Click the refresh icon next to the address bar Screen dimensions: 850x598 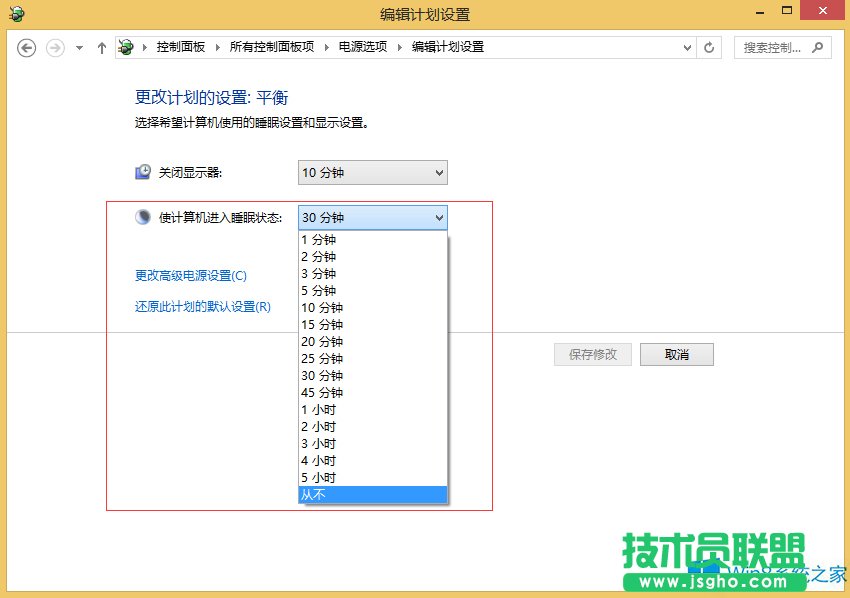(x=709, y=46)
